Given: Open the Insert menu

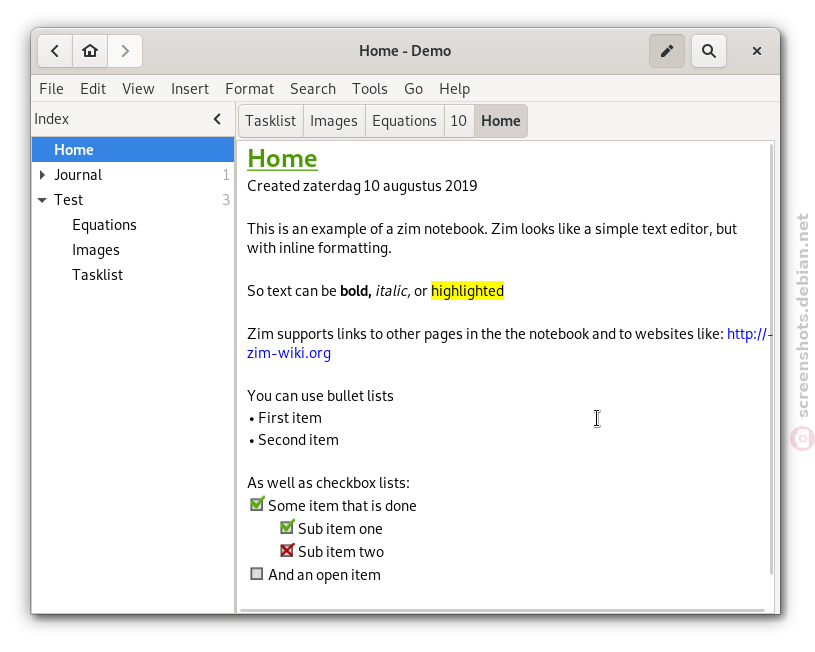Looking at the screenshot, I should click(x=190, y=89).
